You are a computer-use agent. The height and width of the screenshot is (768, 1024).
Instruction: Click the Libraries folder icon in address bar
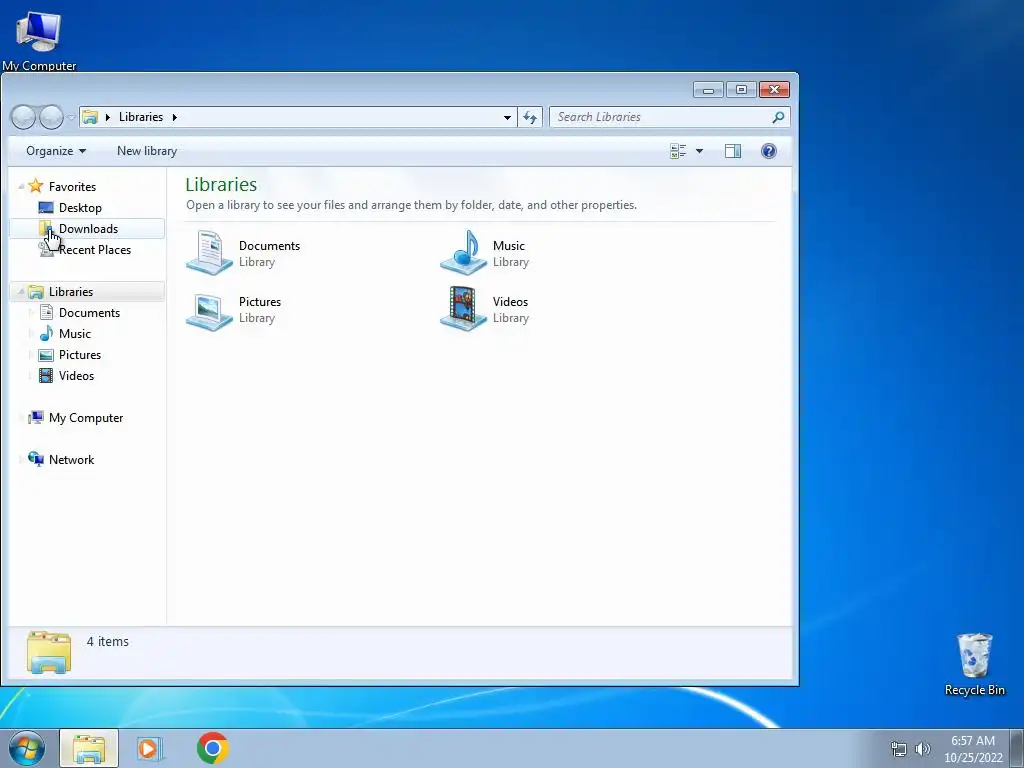tap(90, 117)
